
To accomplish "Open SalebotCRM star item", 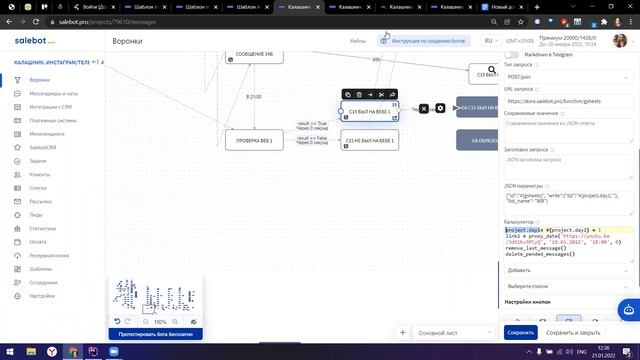I will coord(43,147).
